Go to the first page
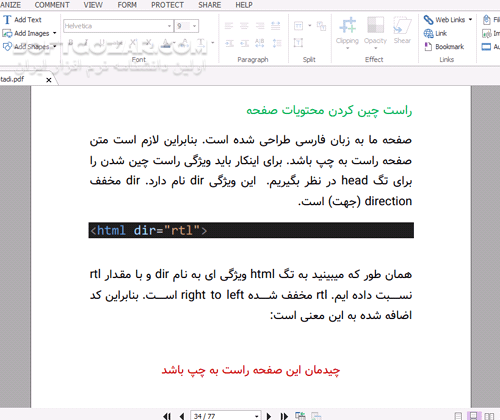Screen dimensions: 500x420 click(x=167, y=416)
